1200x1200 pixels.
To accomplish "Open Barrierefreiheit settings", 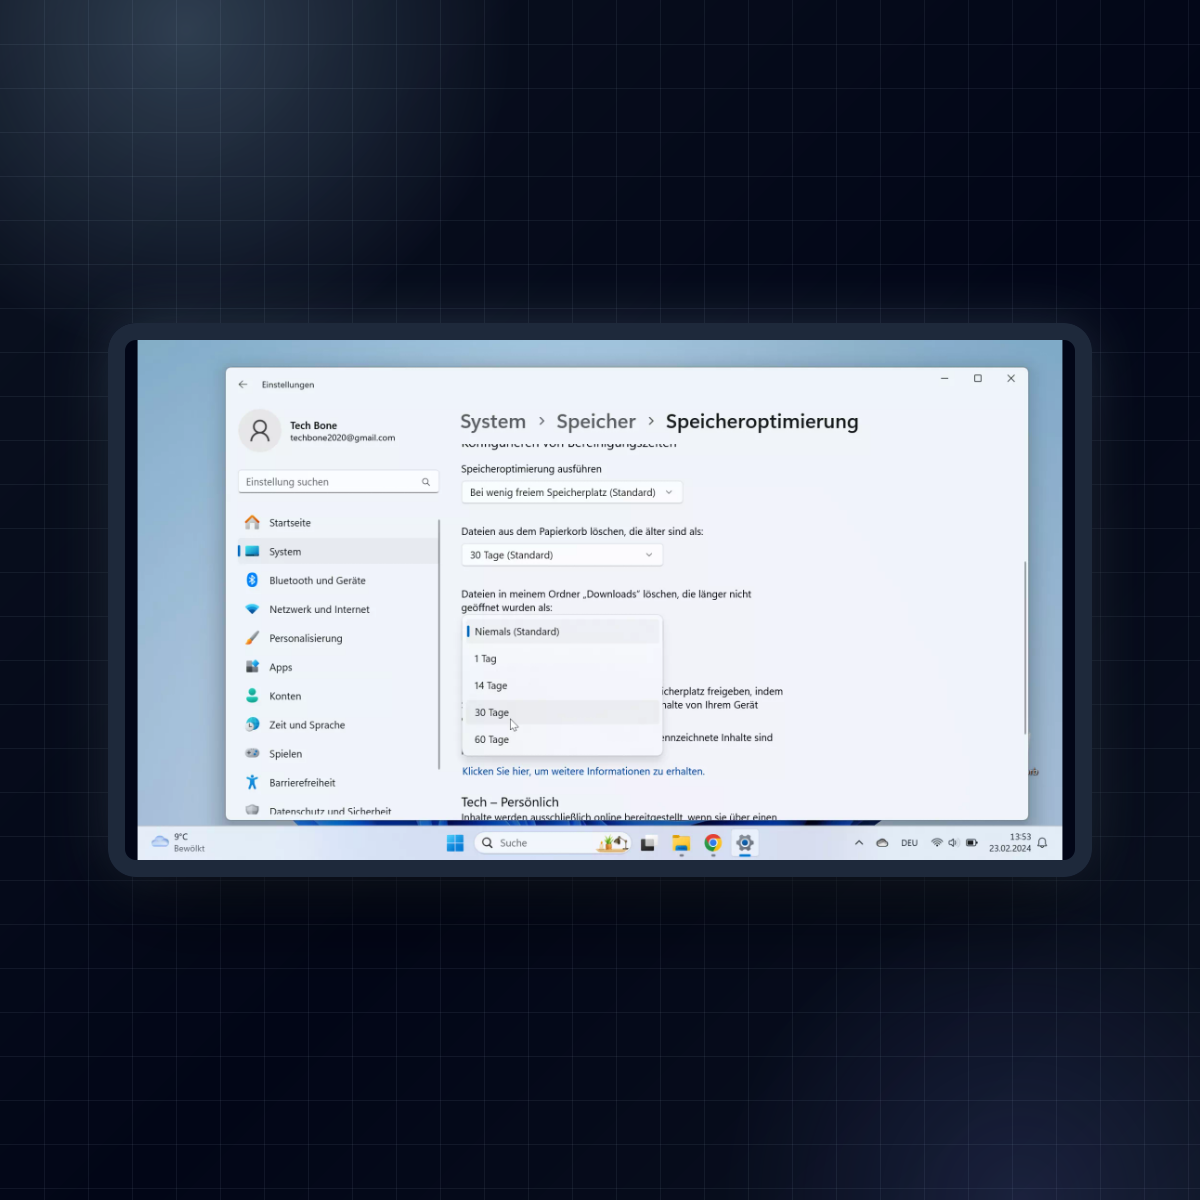I will coord(338,782).
